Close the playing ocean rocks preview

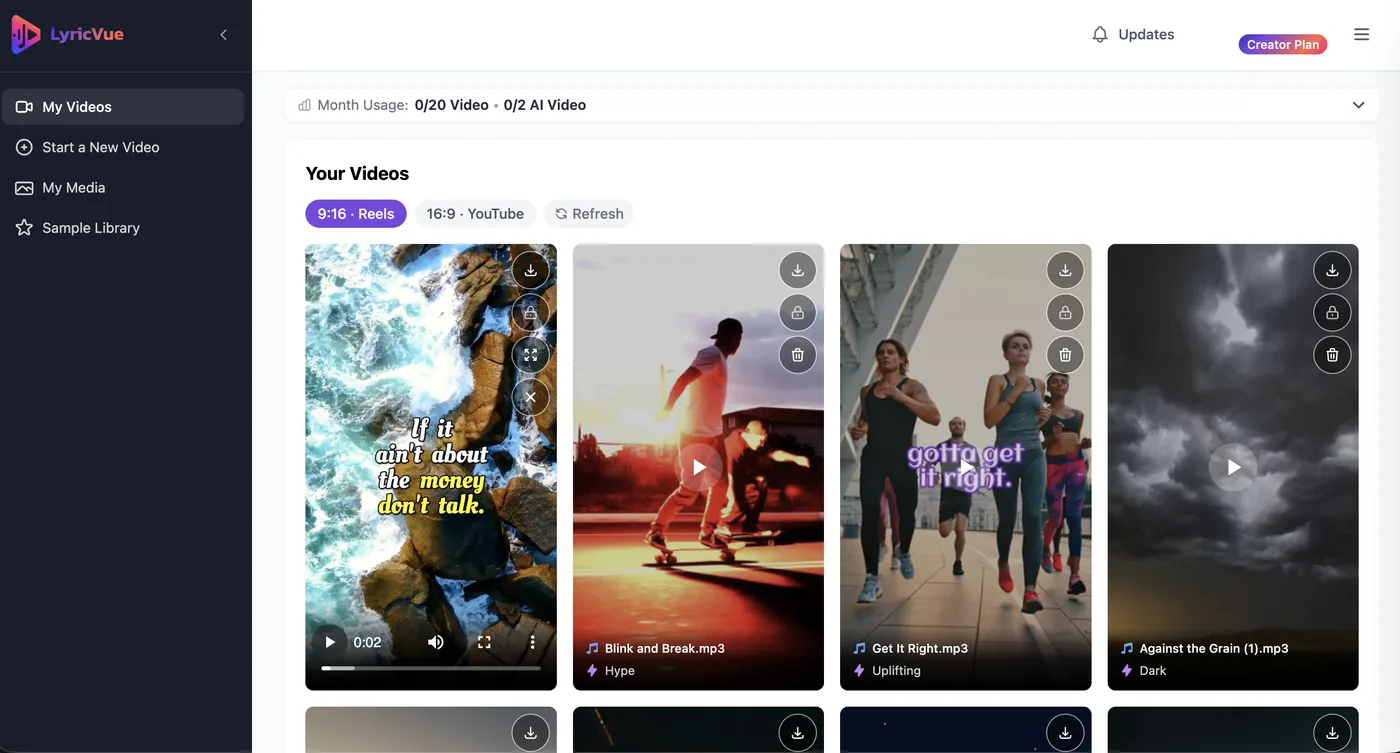pos(531,397)
